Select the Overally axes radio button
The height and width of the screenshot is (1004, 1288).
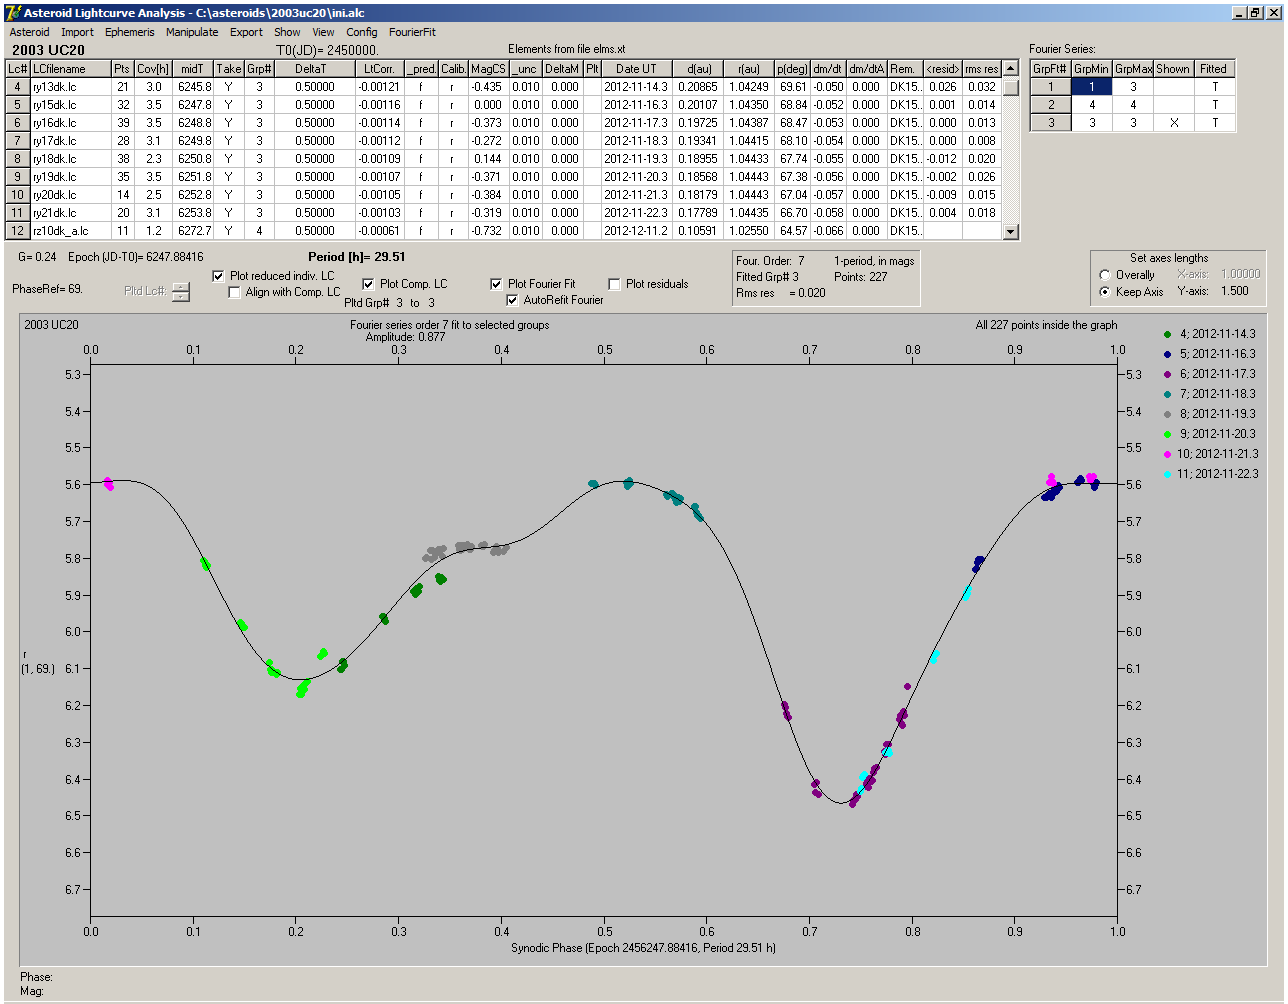tap(1105, 275)
